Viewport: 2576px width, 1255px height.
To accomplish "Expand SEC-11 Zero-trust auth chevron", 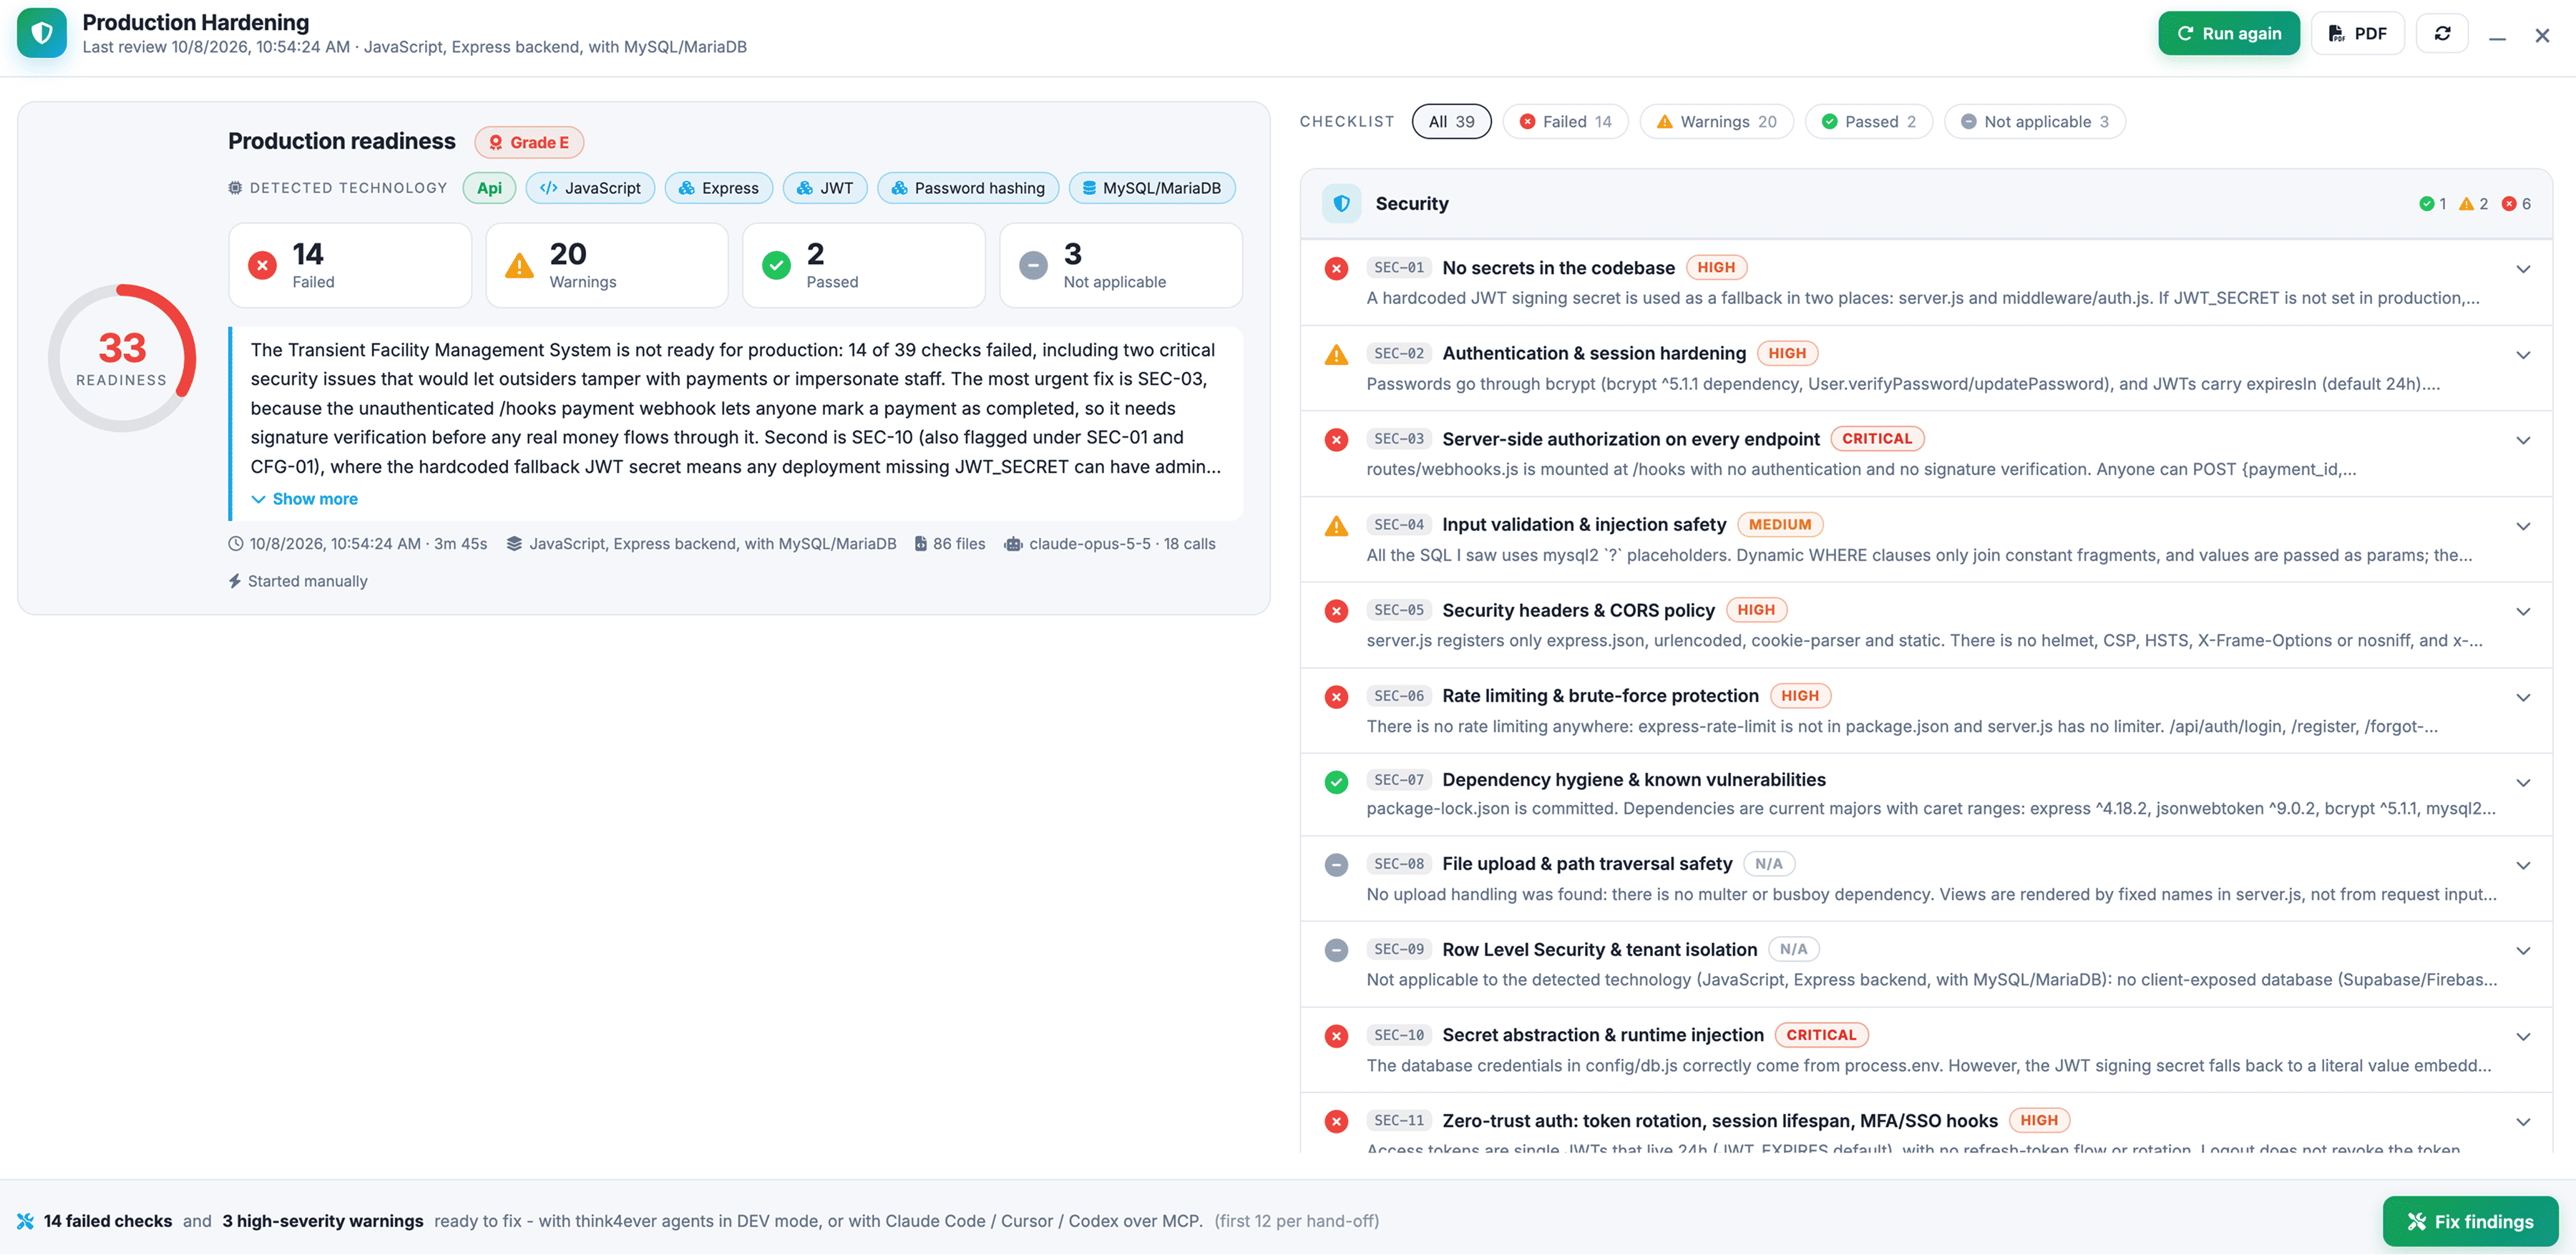I will click(x=2523, y=1121).
